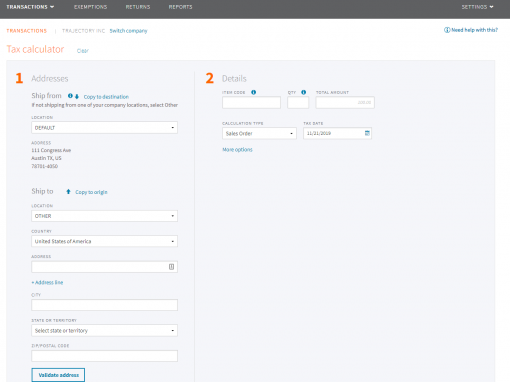The image size is (510, 382).
Task: Click the Total Amount input field
Action: [x=345, y=103]
